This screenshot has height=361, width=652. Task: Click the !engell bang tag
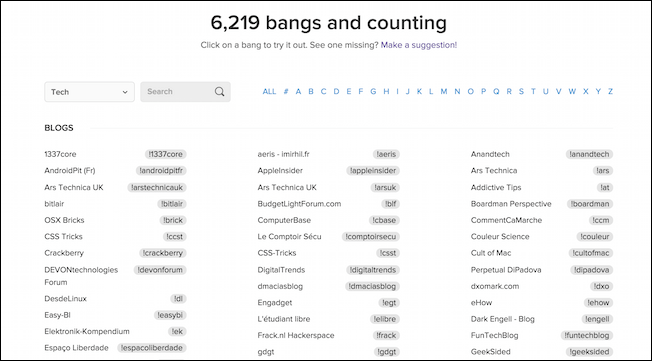click(x=597, y=319)
